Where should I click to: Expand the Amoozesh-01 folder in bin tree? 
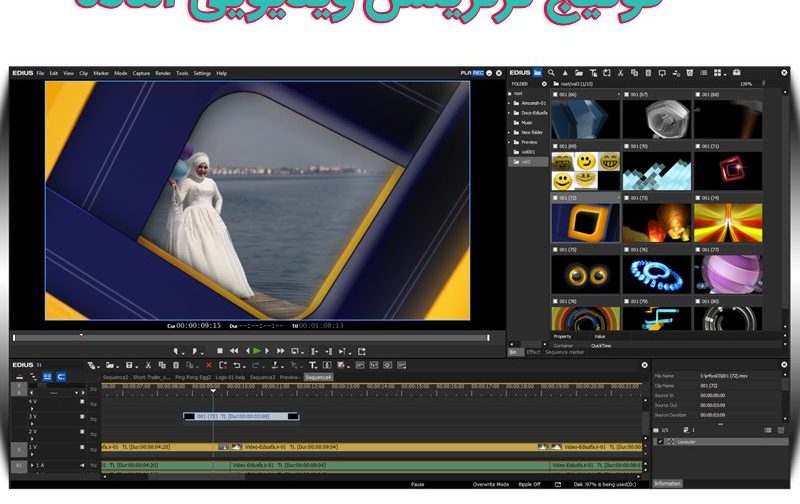[509, 103]
